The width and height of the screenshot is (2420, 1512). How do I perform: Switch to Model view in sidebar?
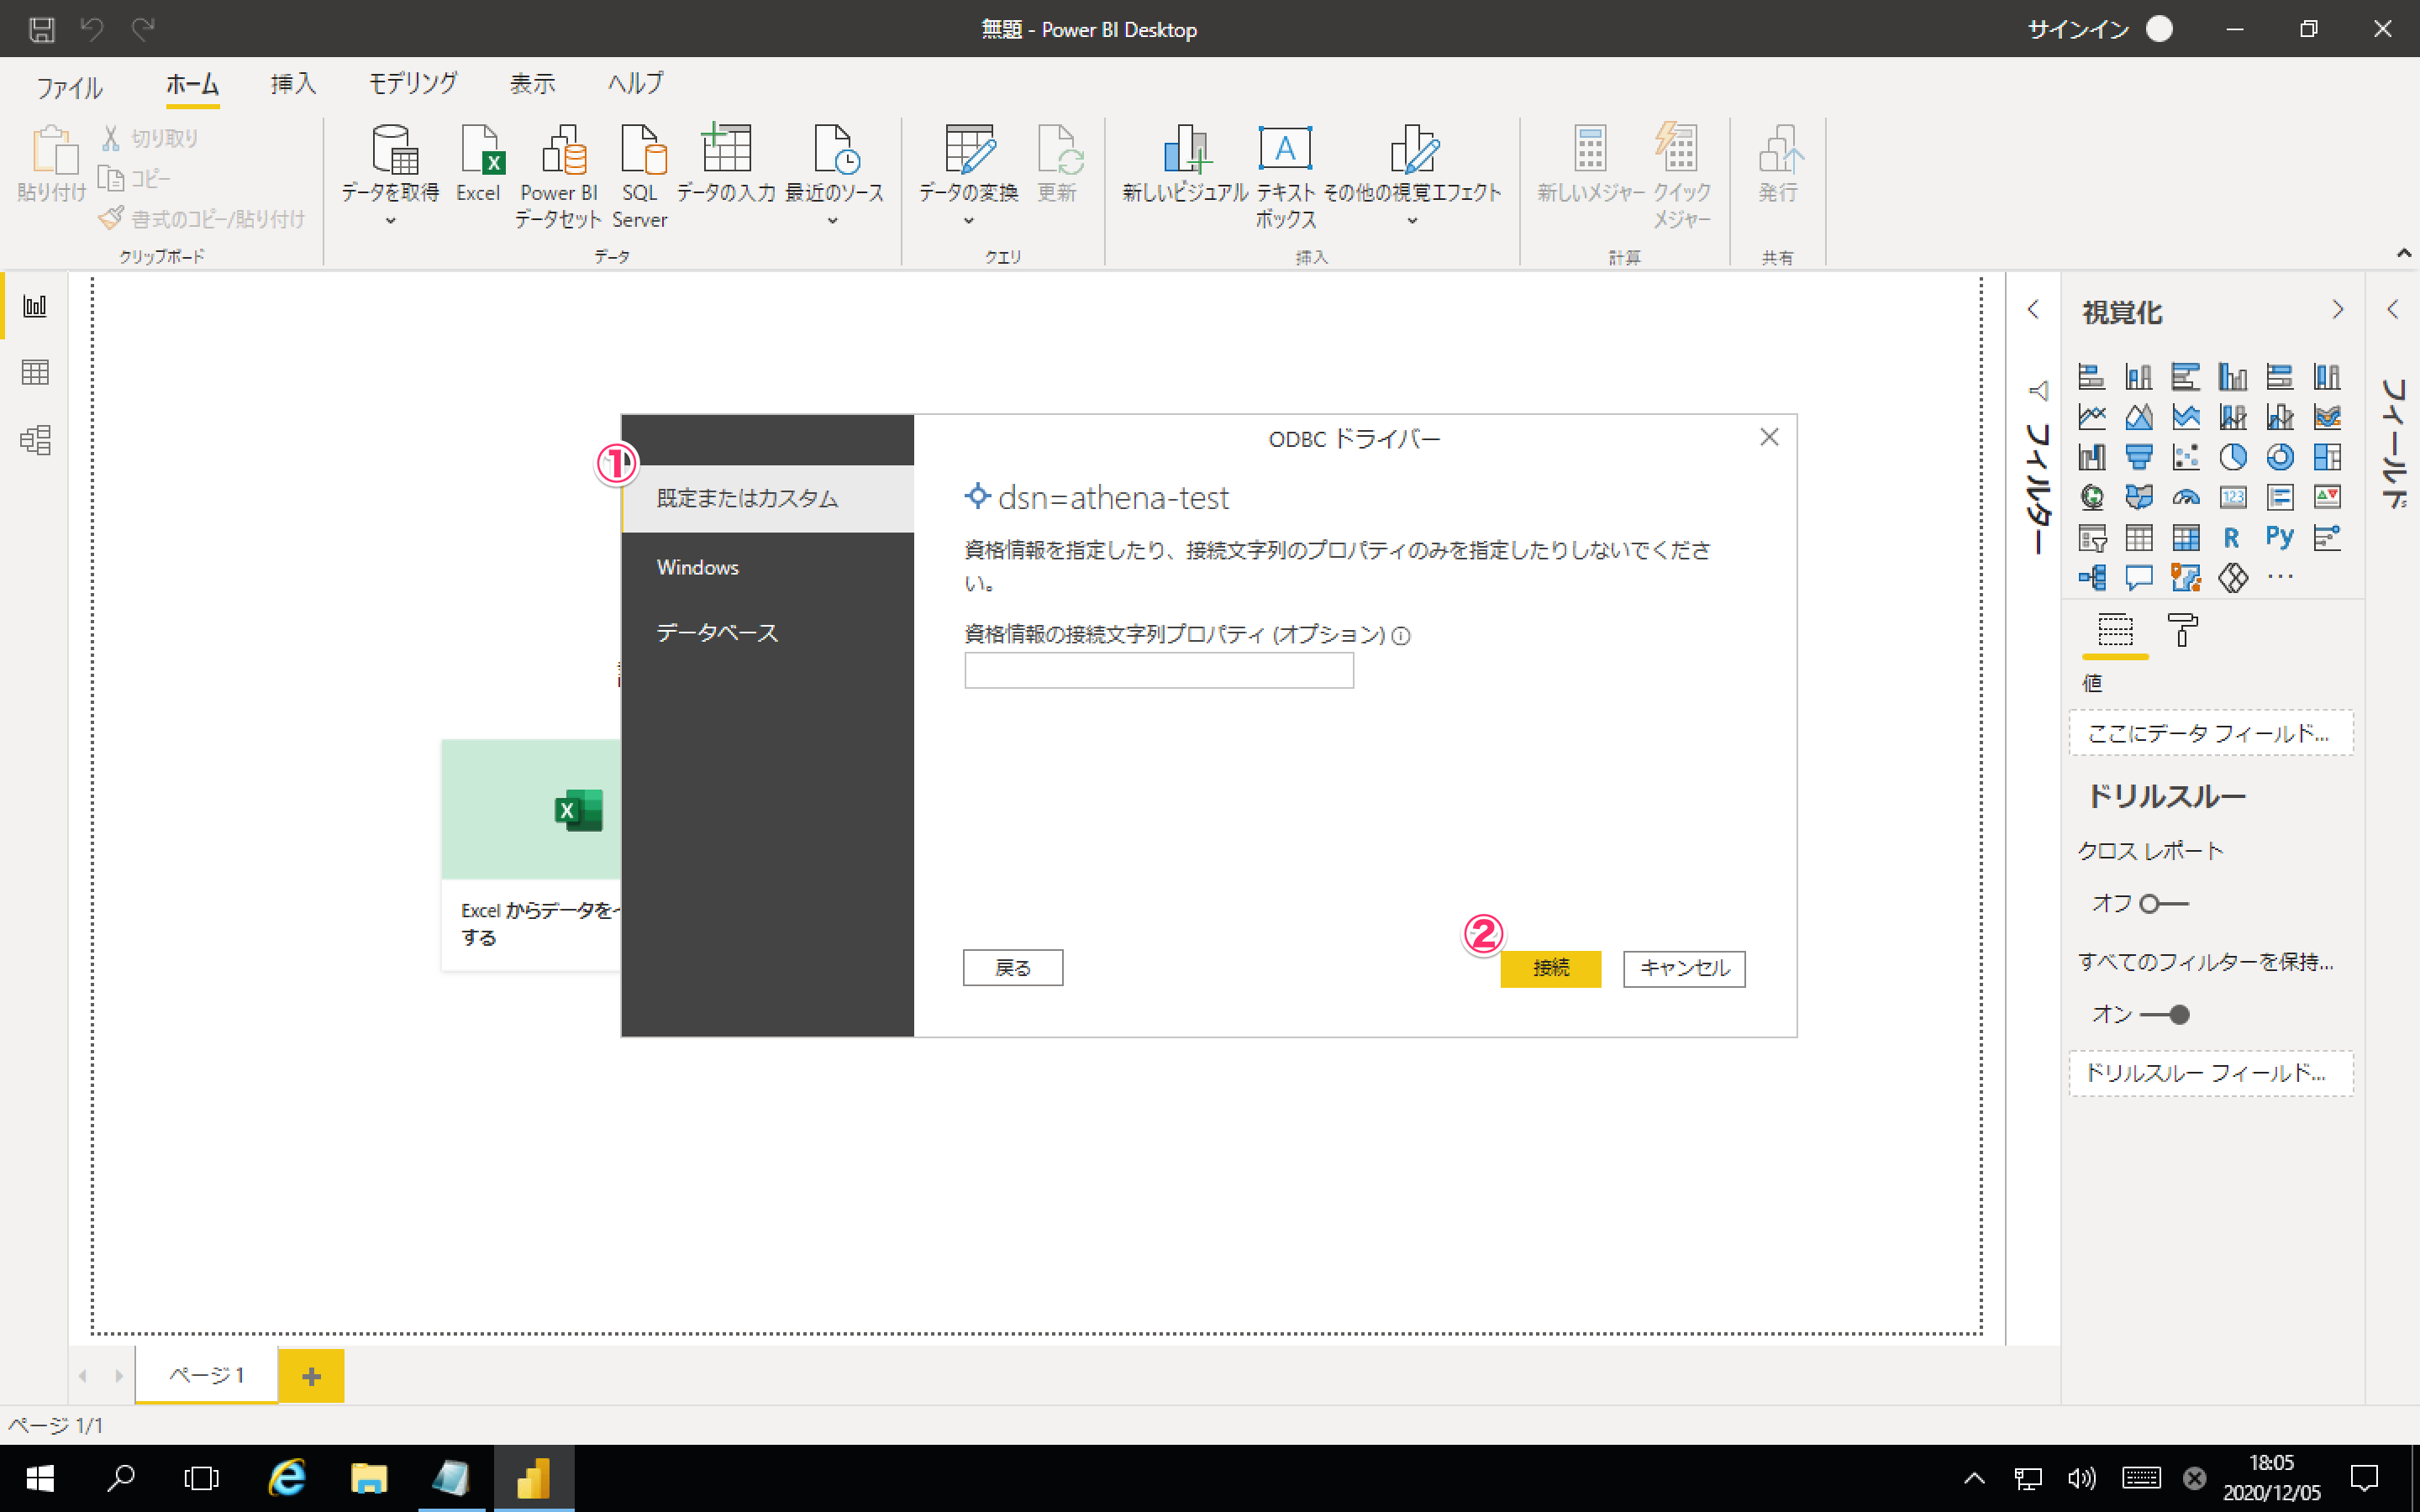35,440
